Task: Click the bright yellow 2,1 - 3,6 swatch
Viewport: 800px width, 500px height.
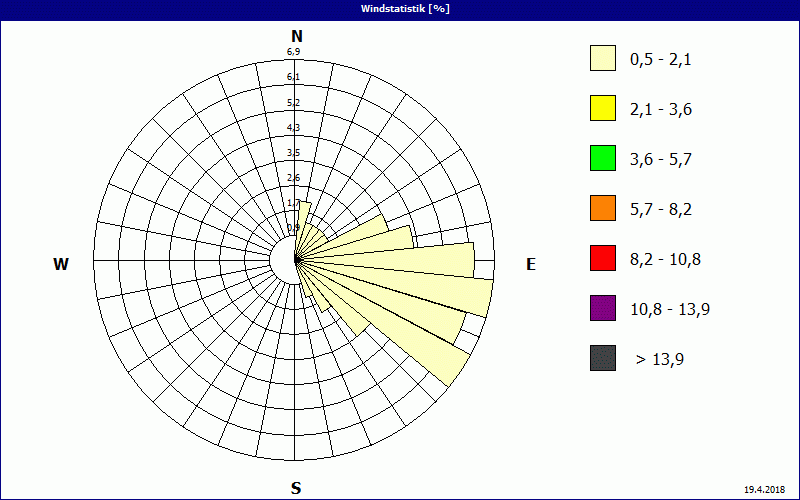Action: (603, 108)
